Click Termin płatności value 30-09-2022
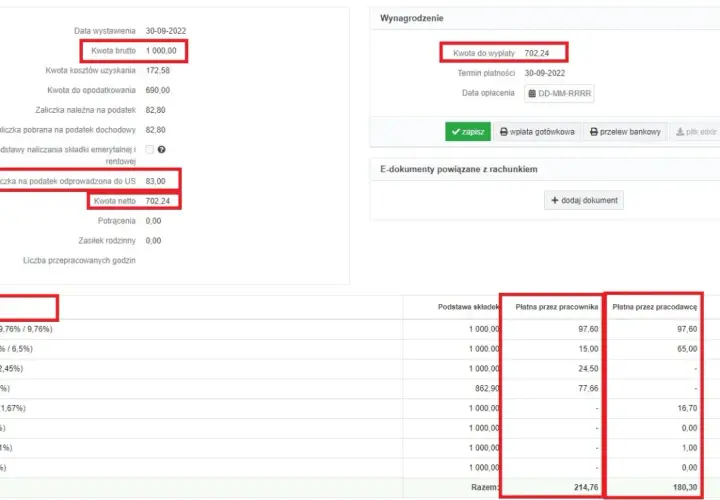This screenshot has height=500, width=720. 545,73
